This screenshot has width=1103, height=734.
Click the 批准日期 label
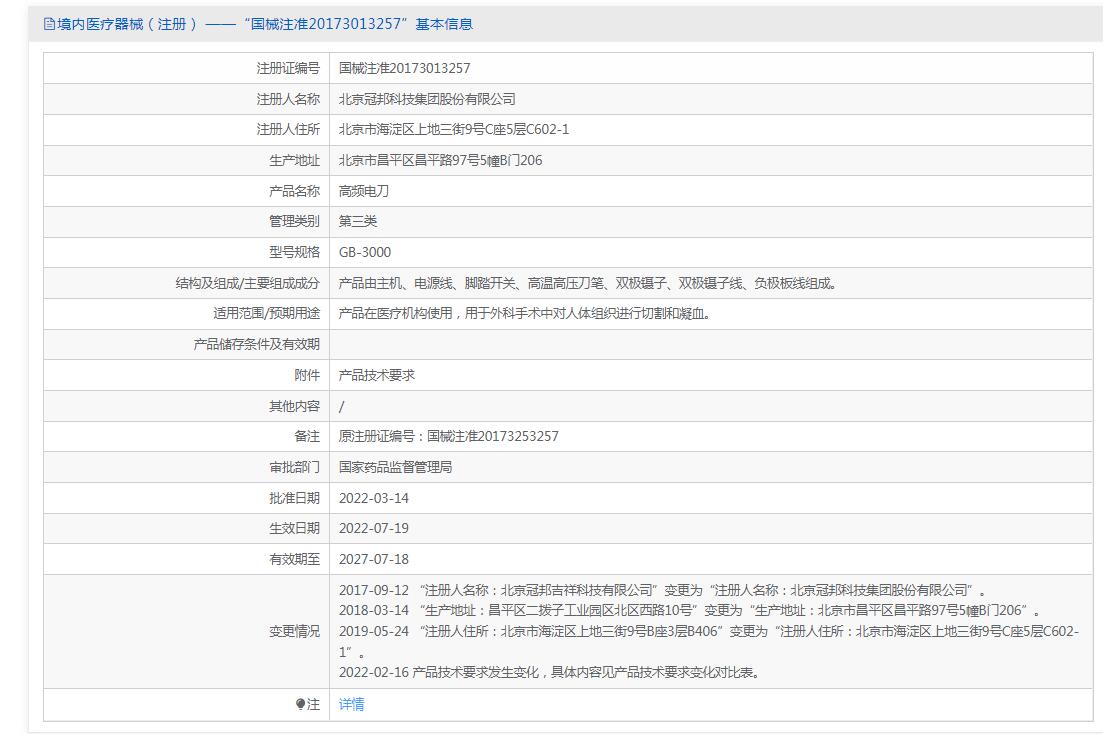pos(294,498)
